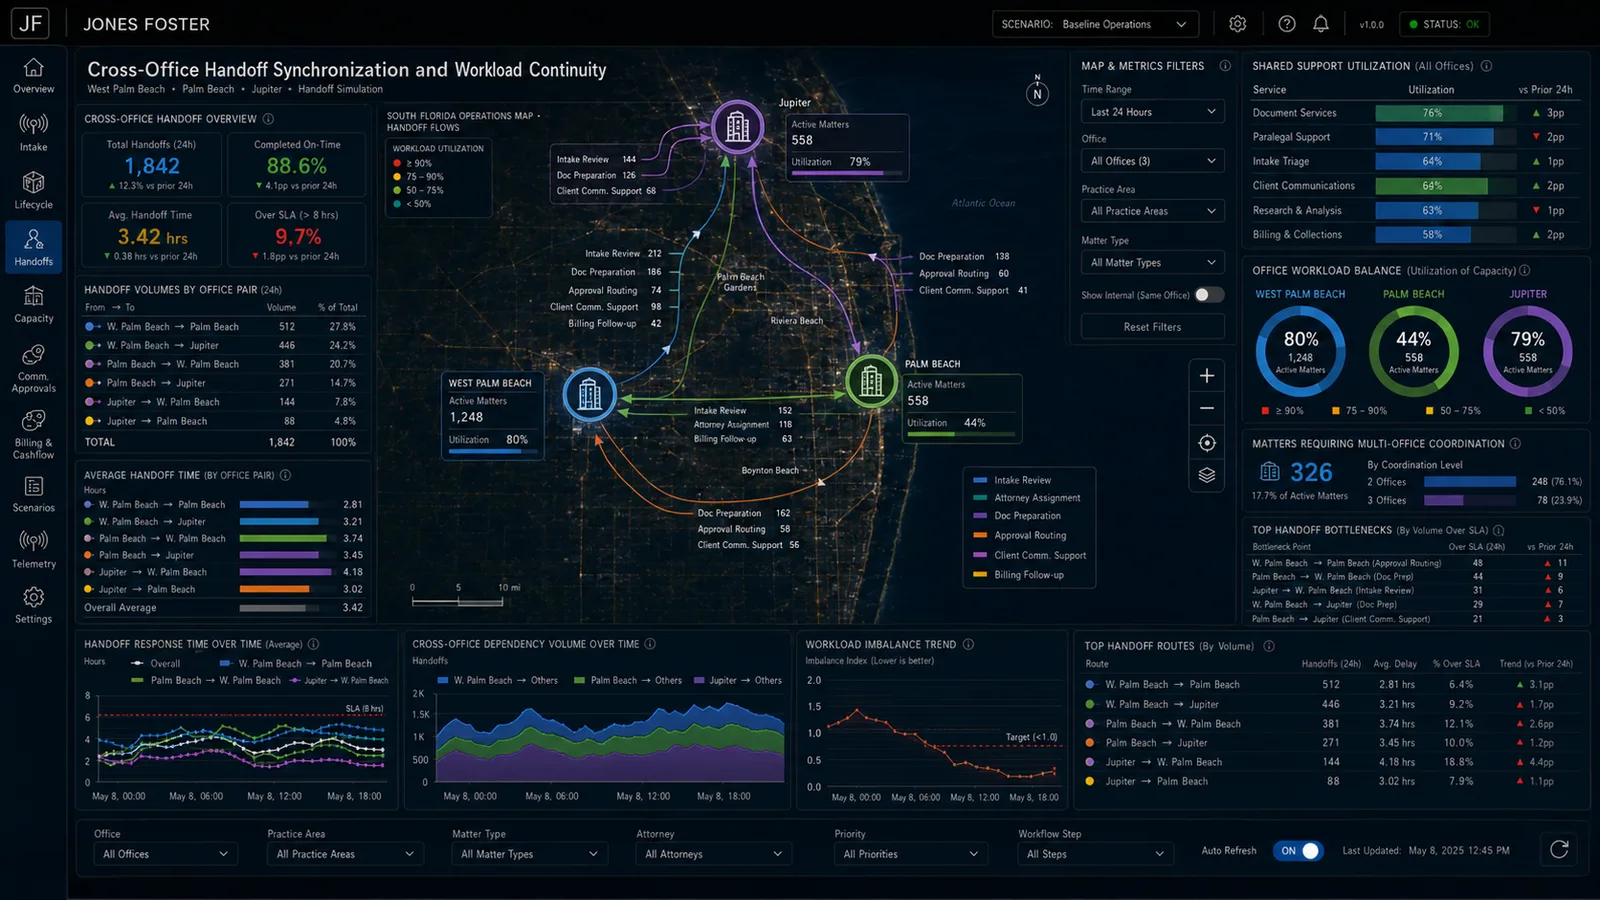Open the Capacity sidebar section
This screenshot has width=1600, height=900.
pos(33,305)
